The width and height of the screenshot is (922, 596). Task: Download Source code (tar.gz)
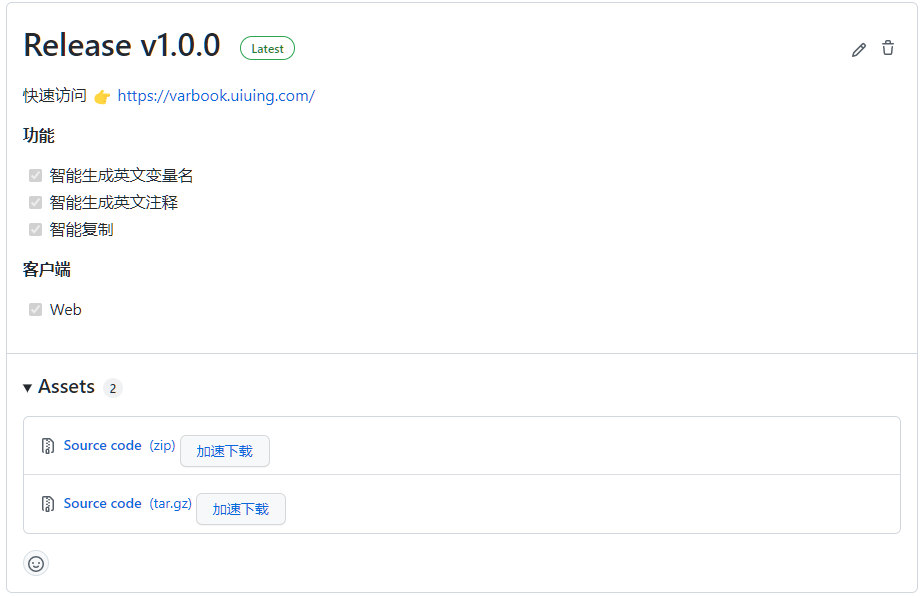coord(128,503)
